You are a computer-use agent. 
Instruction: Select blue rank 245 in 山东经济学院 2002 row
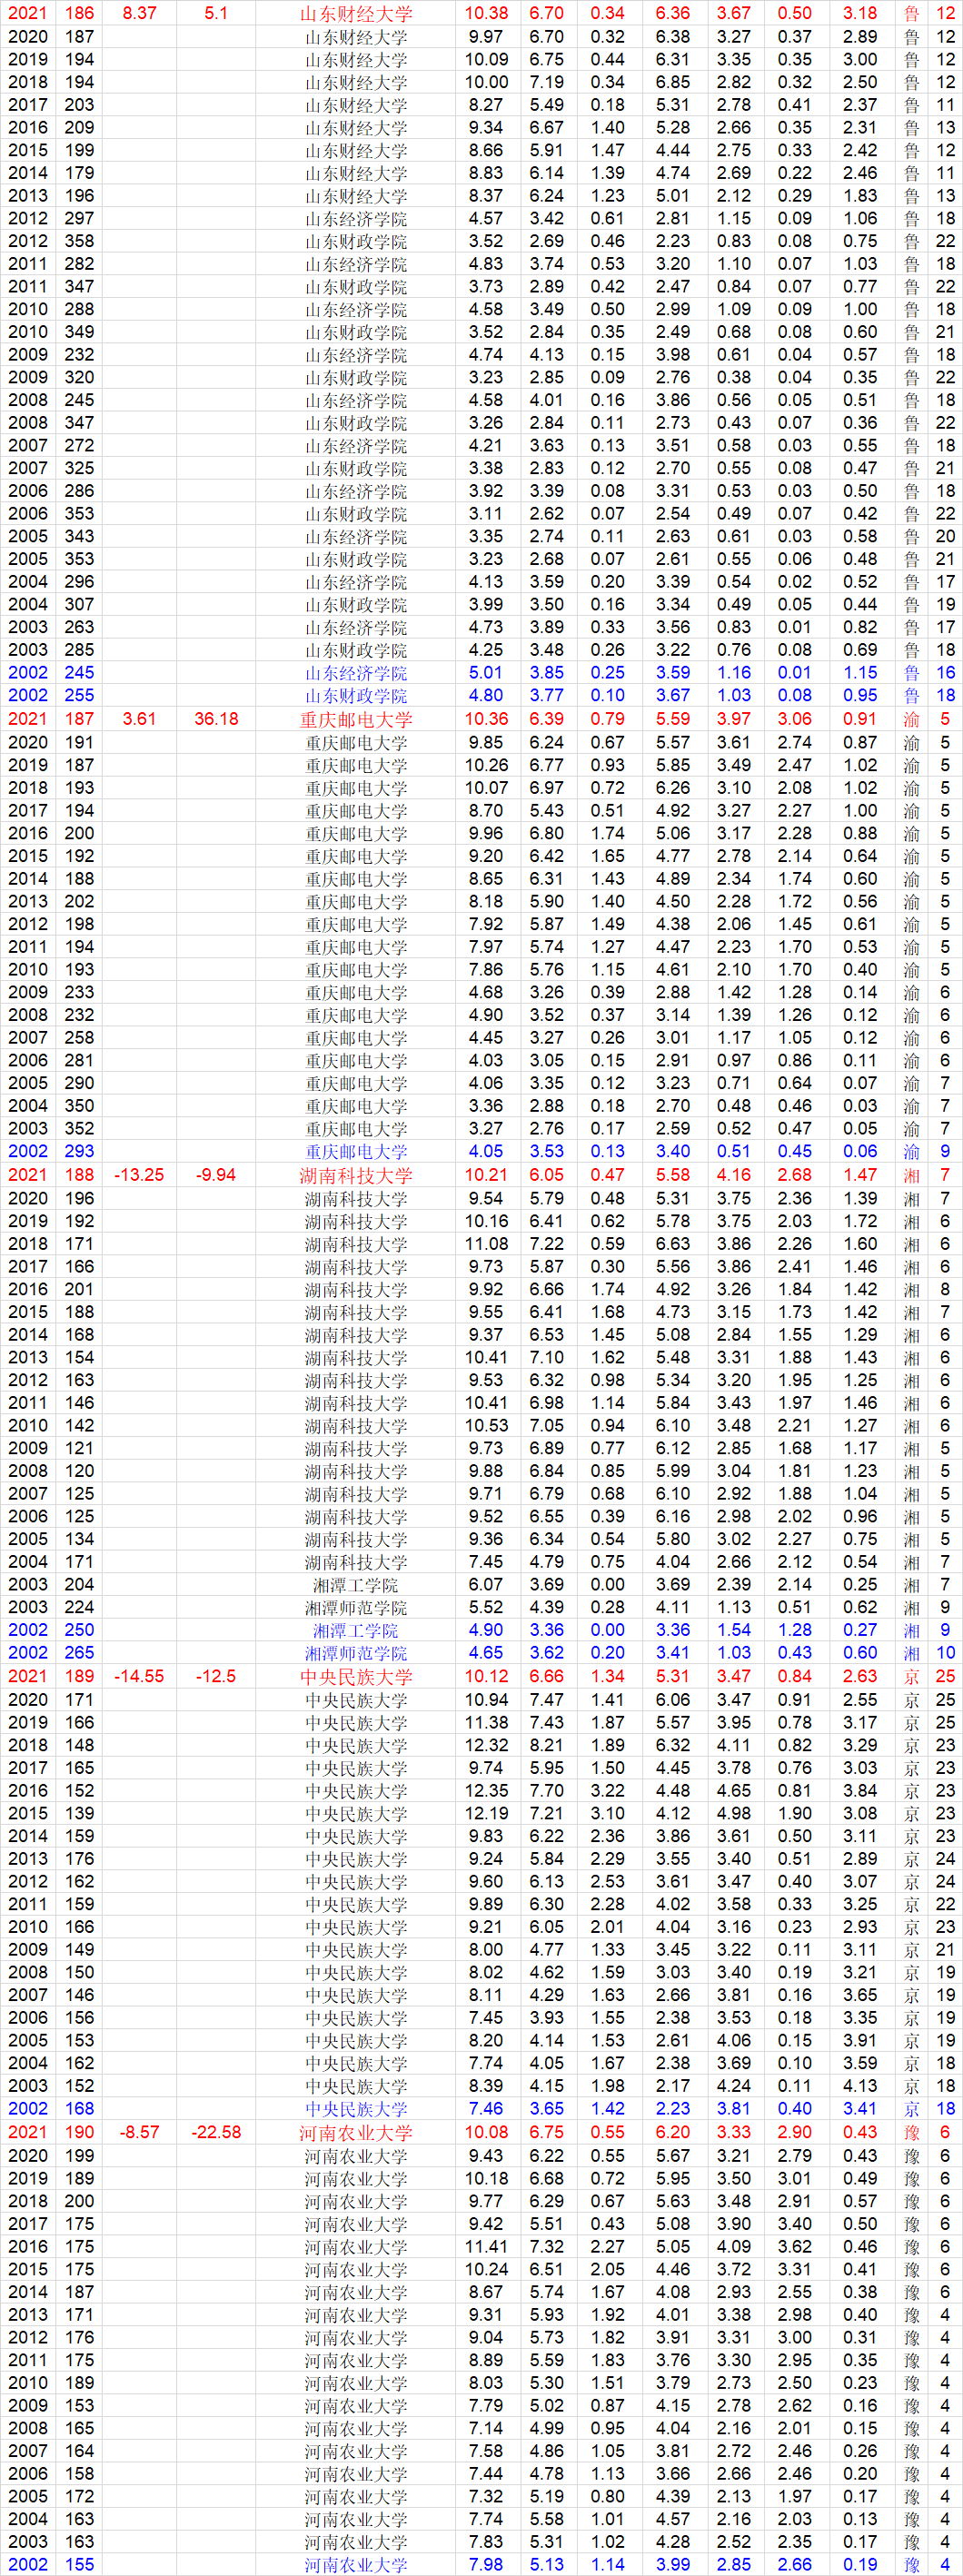[x=79, y=673]
